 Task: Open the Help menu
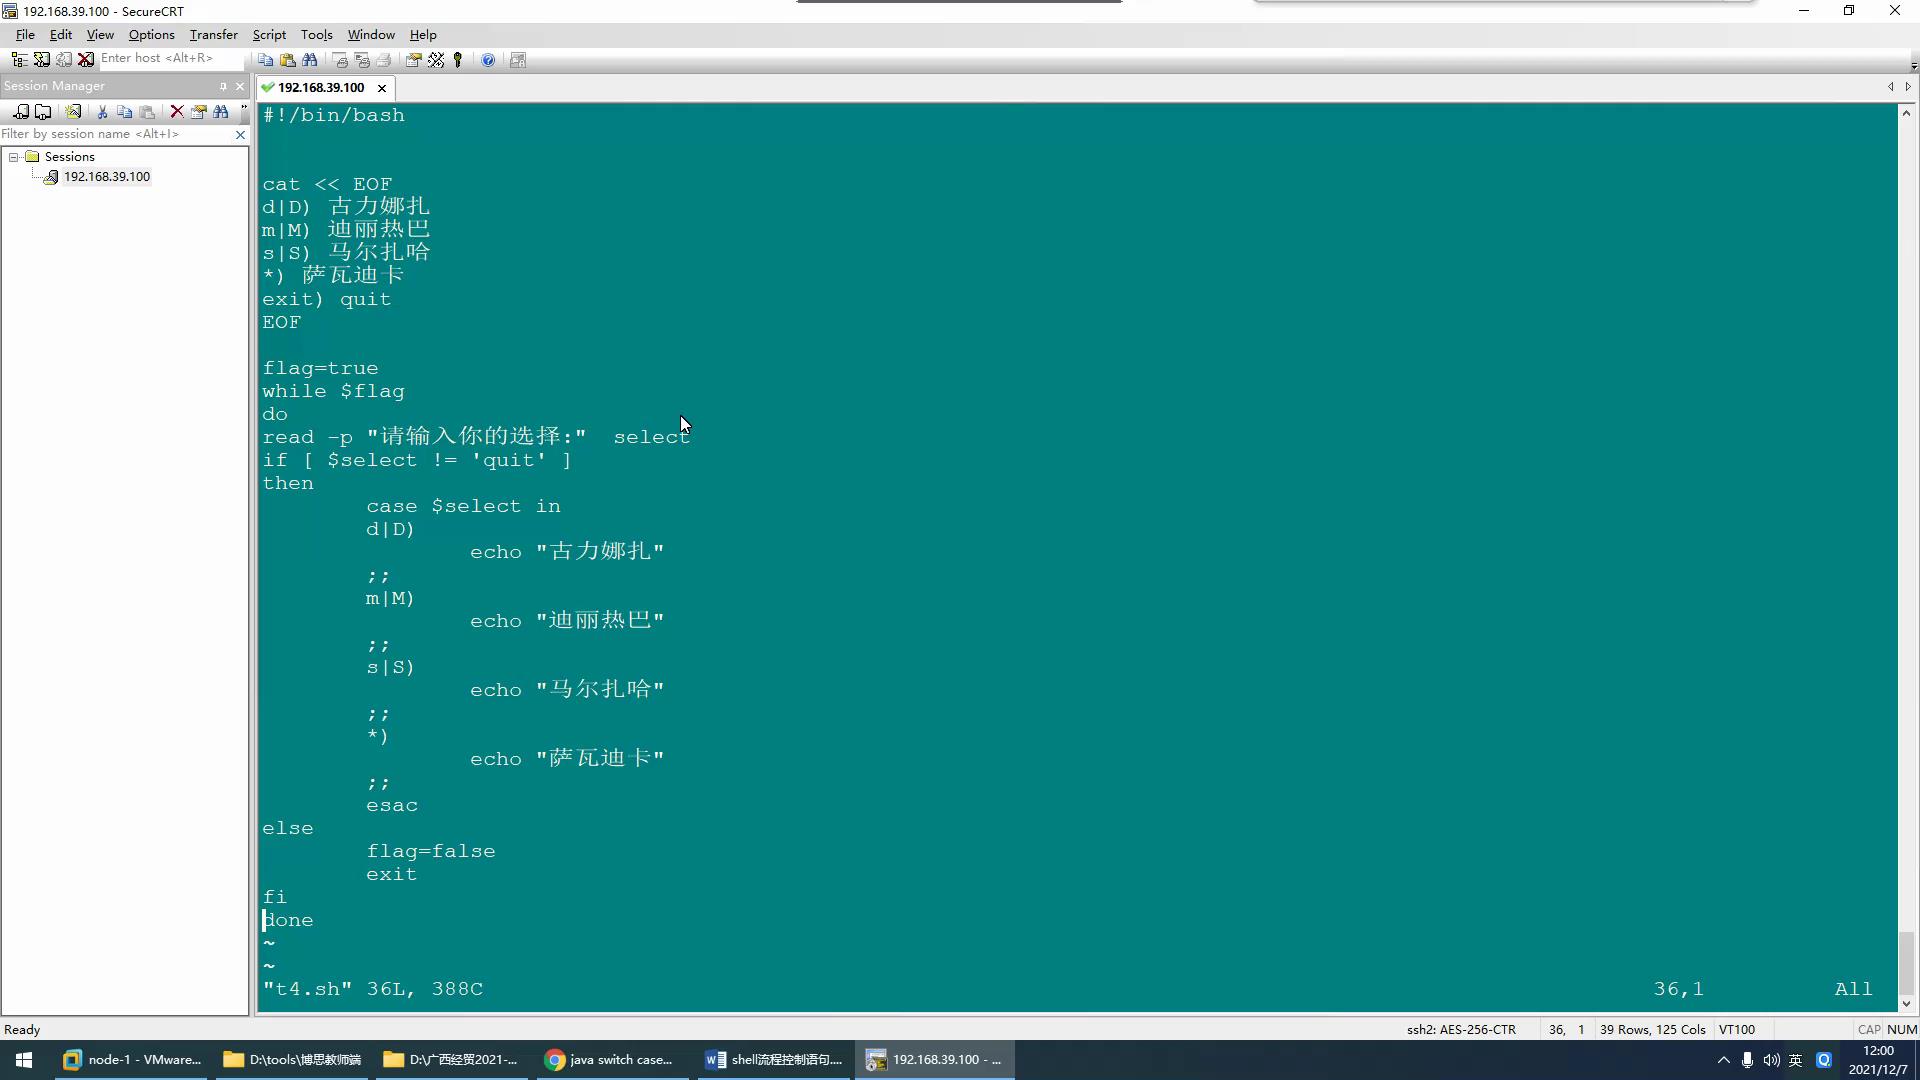[423, 34]
